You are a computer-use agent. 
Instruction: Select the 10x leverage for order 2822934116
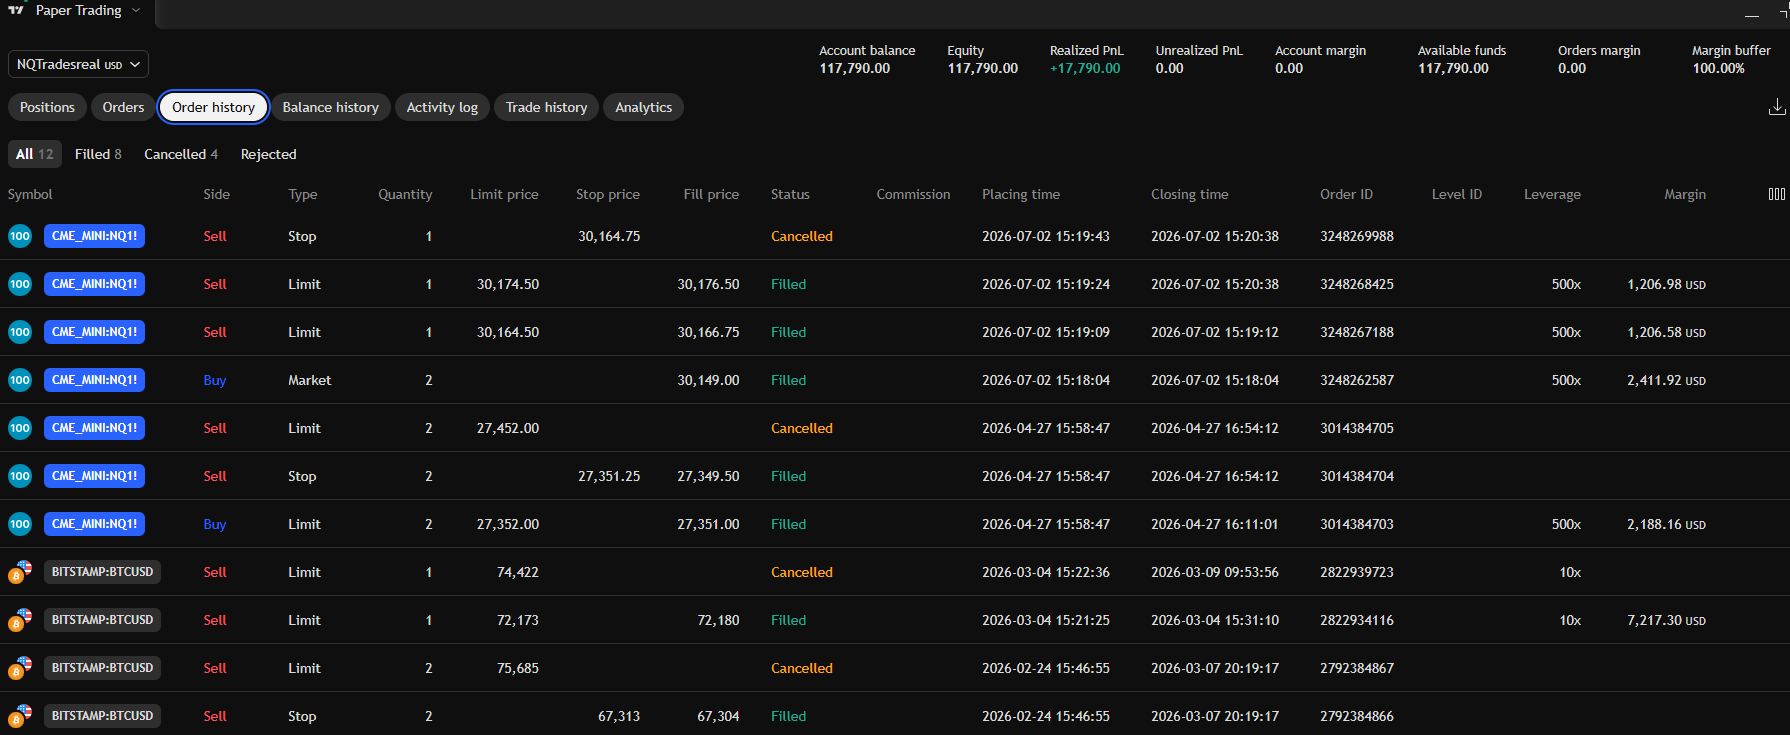[1570, 620]
